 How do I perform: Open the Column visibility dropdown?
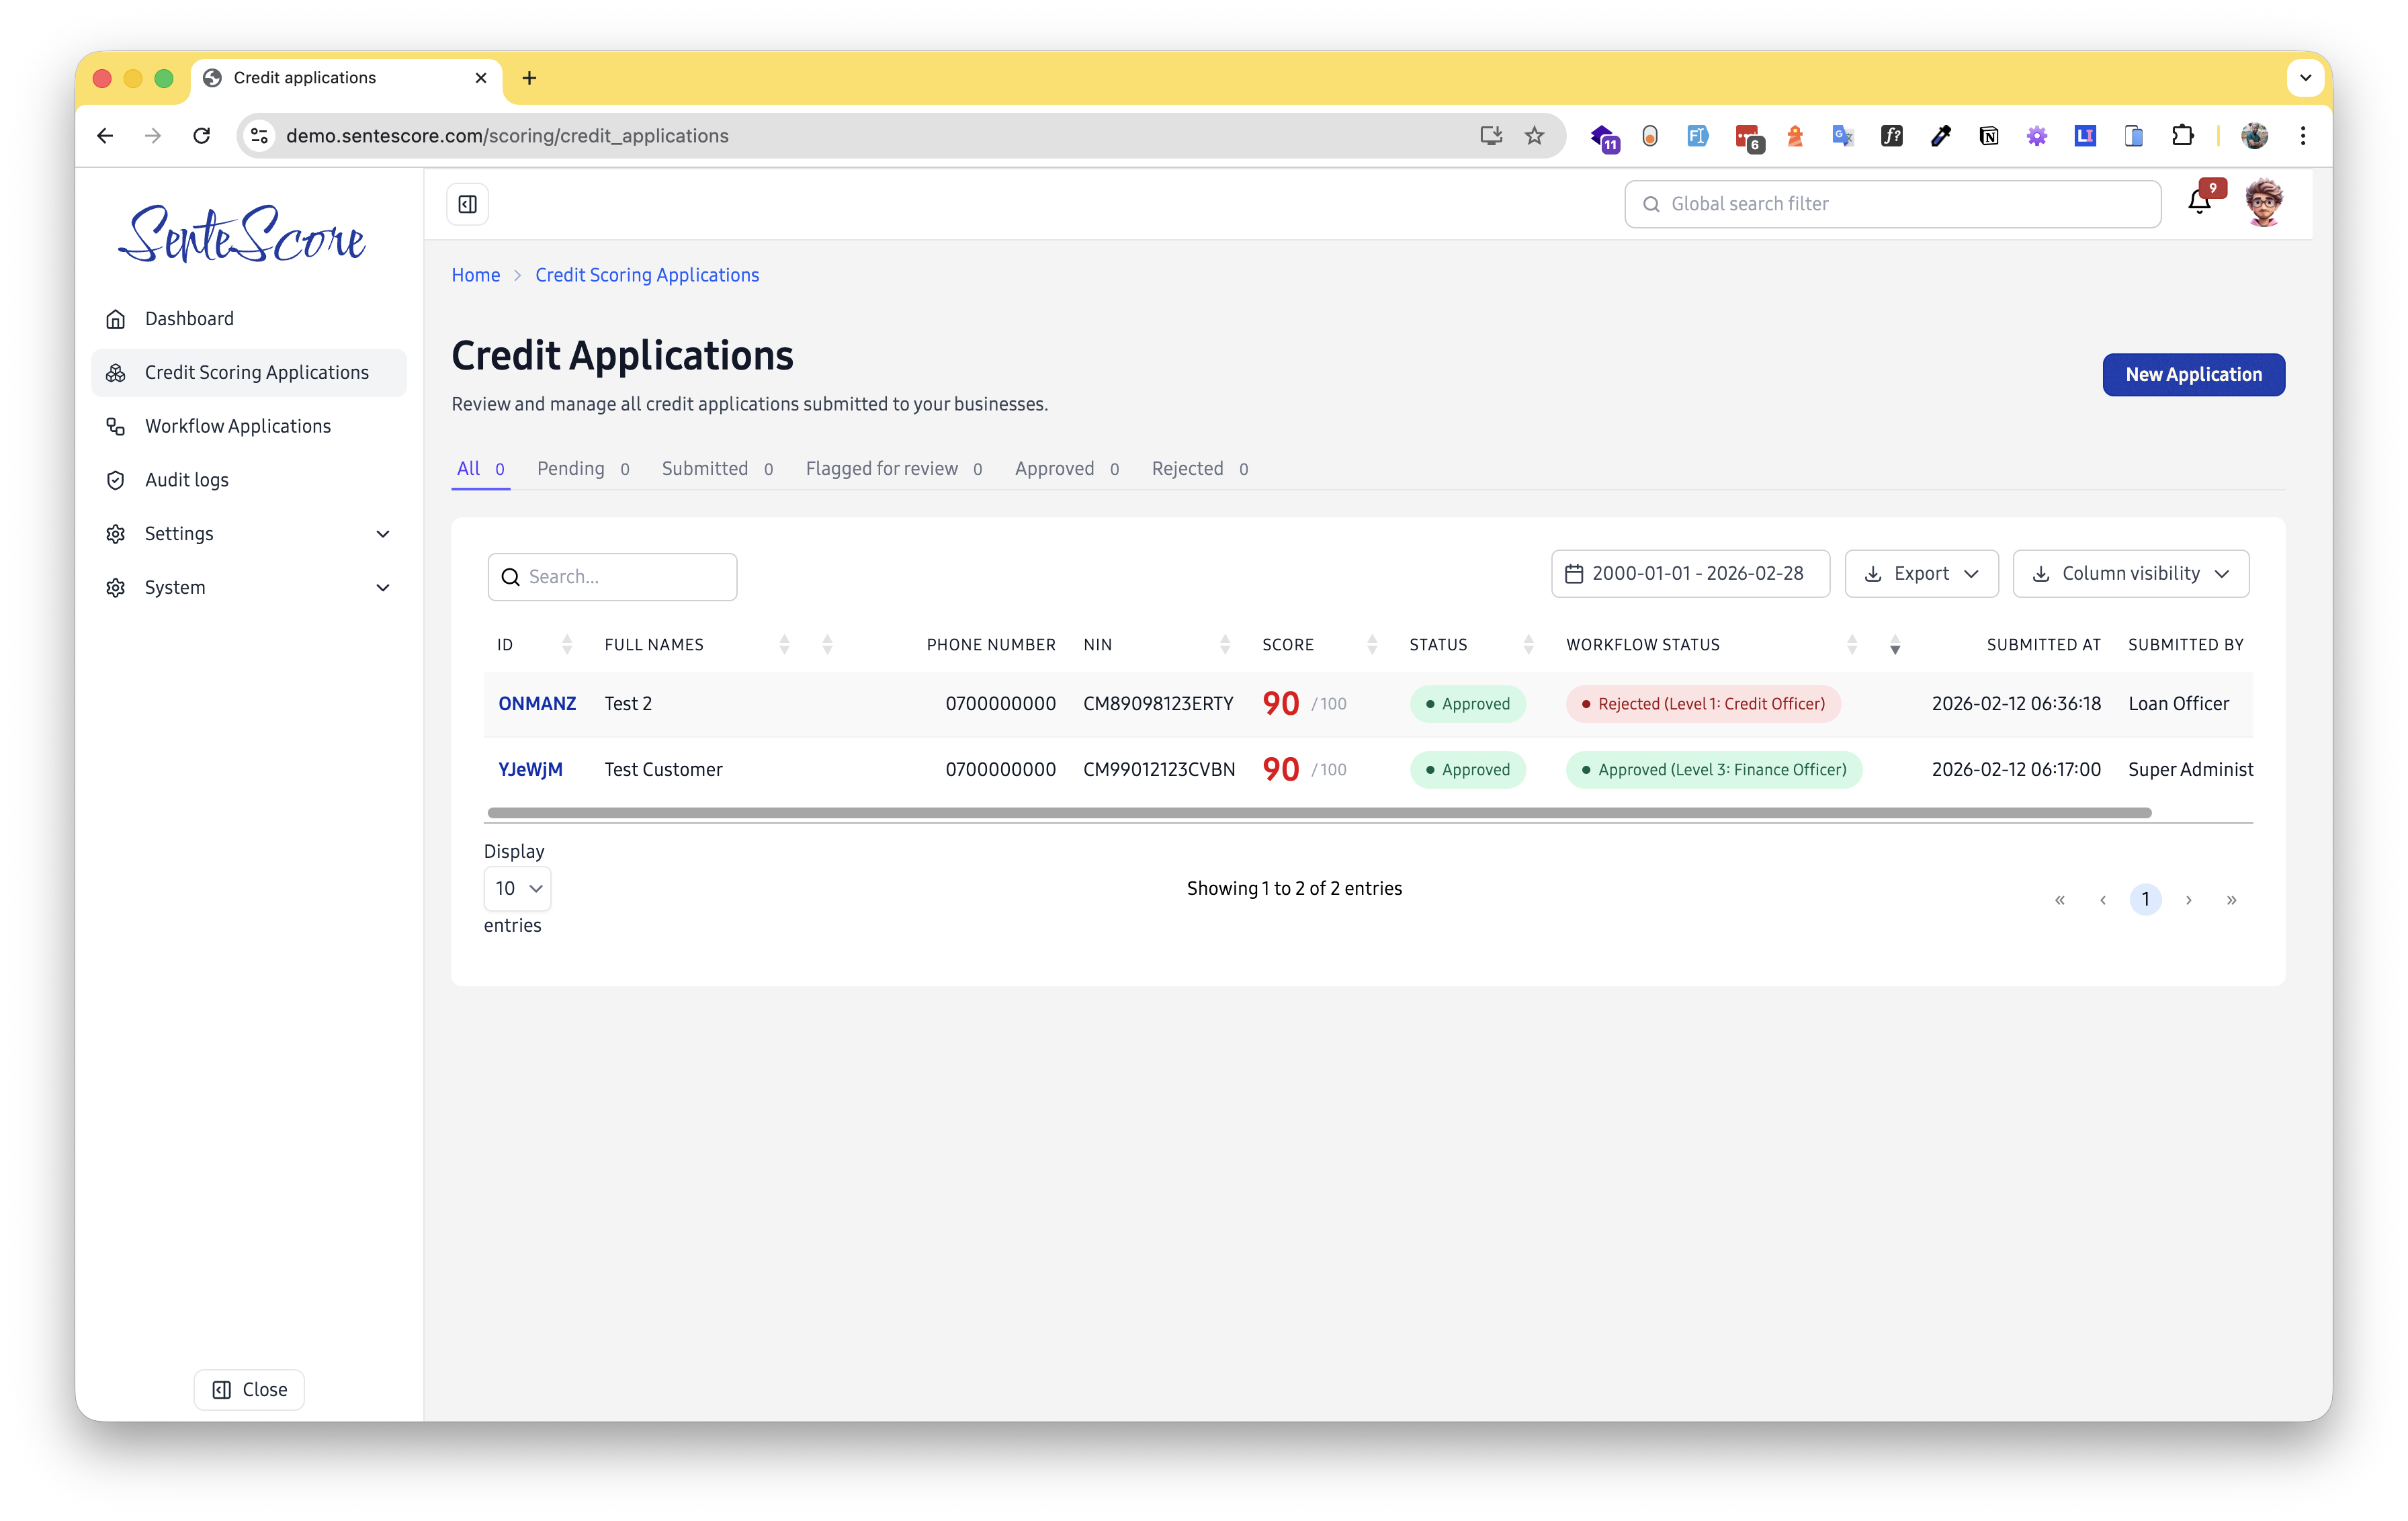click(x=2130, y=573)
